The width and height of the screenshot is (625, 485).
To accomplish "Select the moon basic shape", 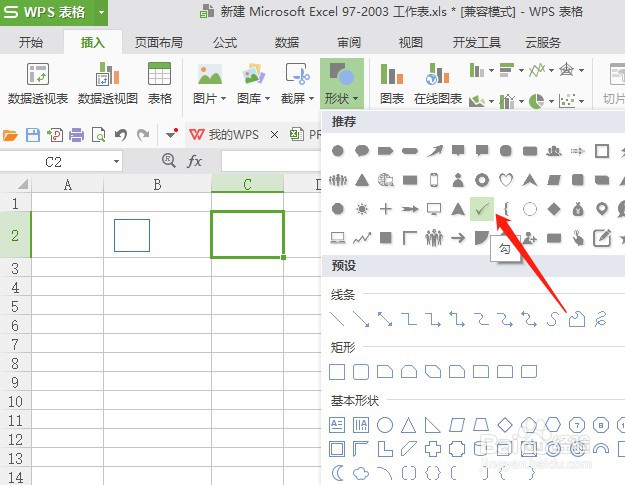I will coord(337,473).
